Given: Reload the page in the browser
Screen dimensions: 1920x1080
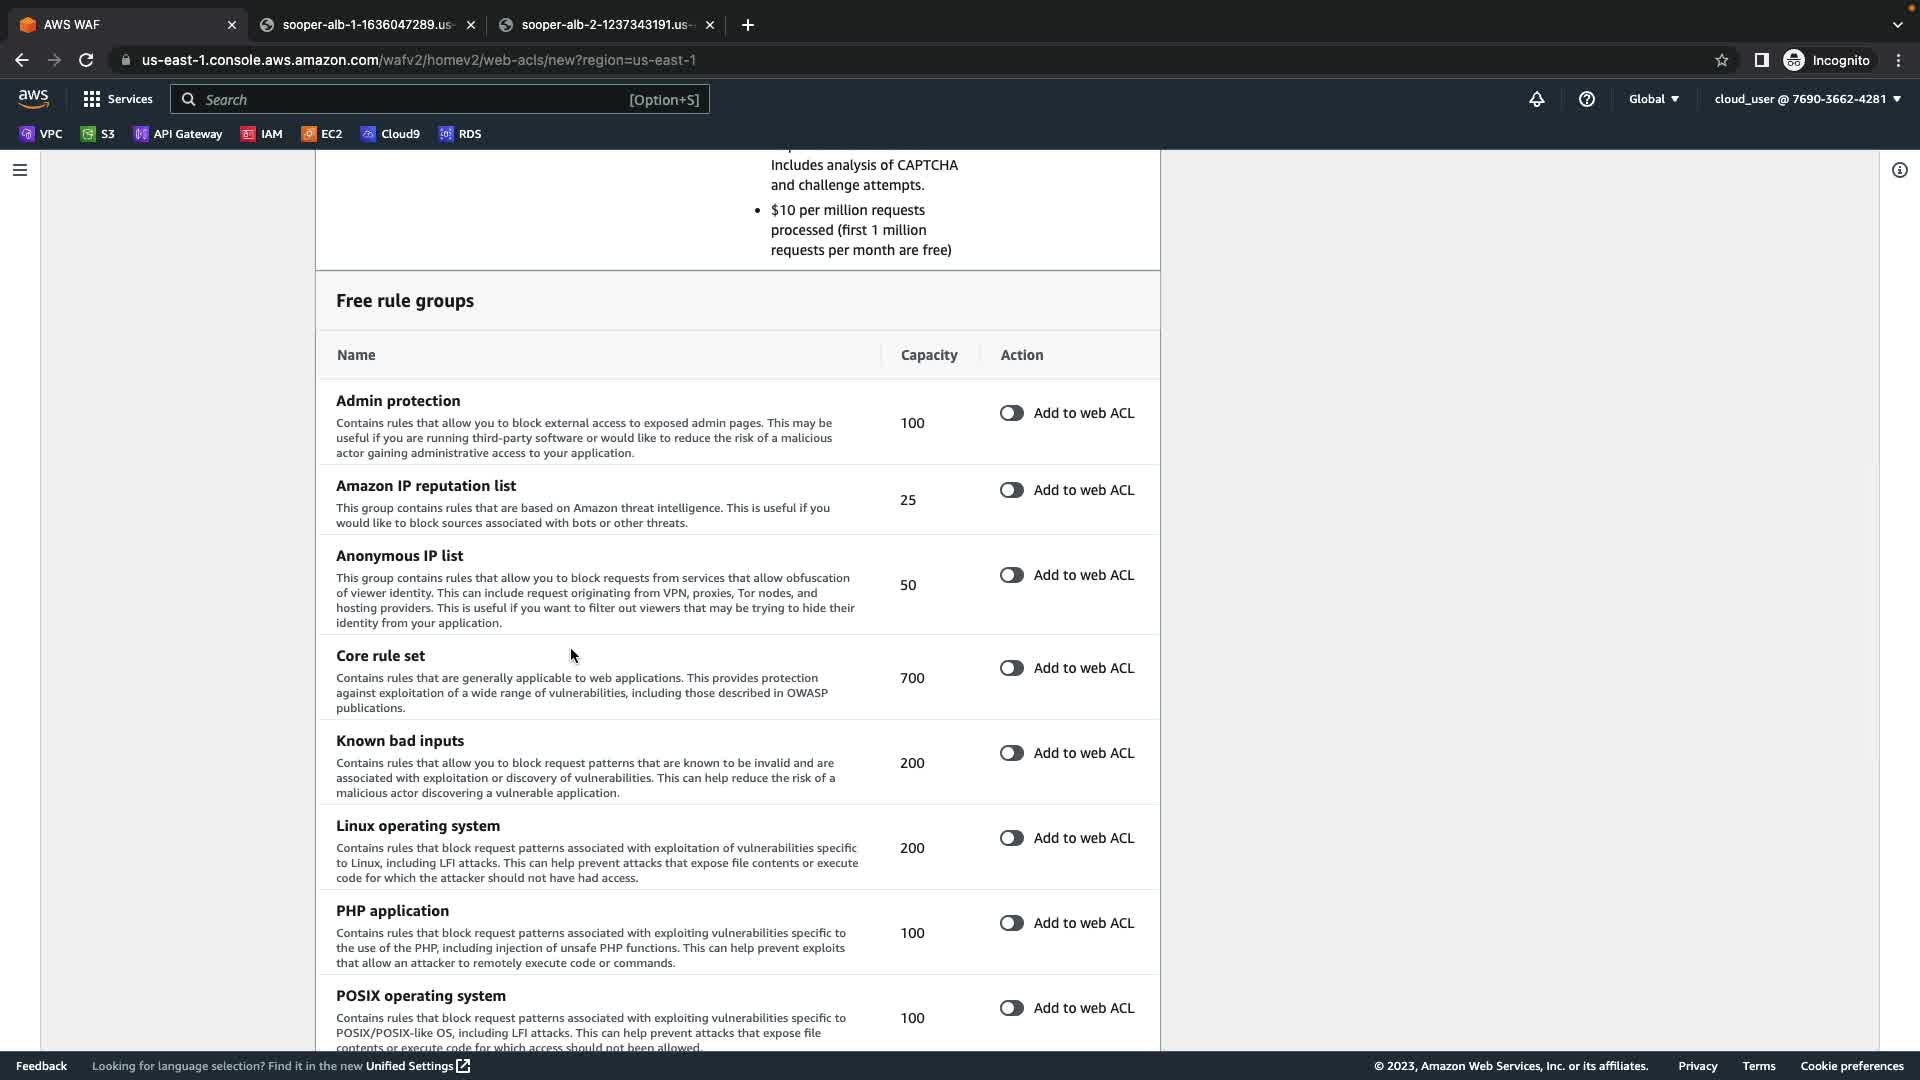Looking at the screenshot, I should click(86, 60).
